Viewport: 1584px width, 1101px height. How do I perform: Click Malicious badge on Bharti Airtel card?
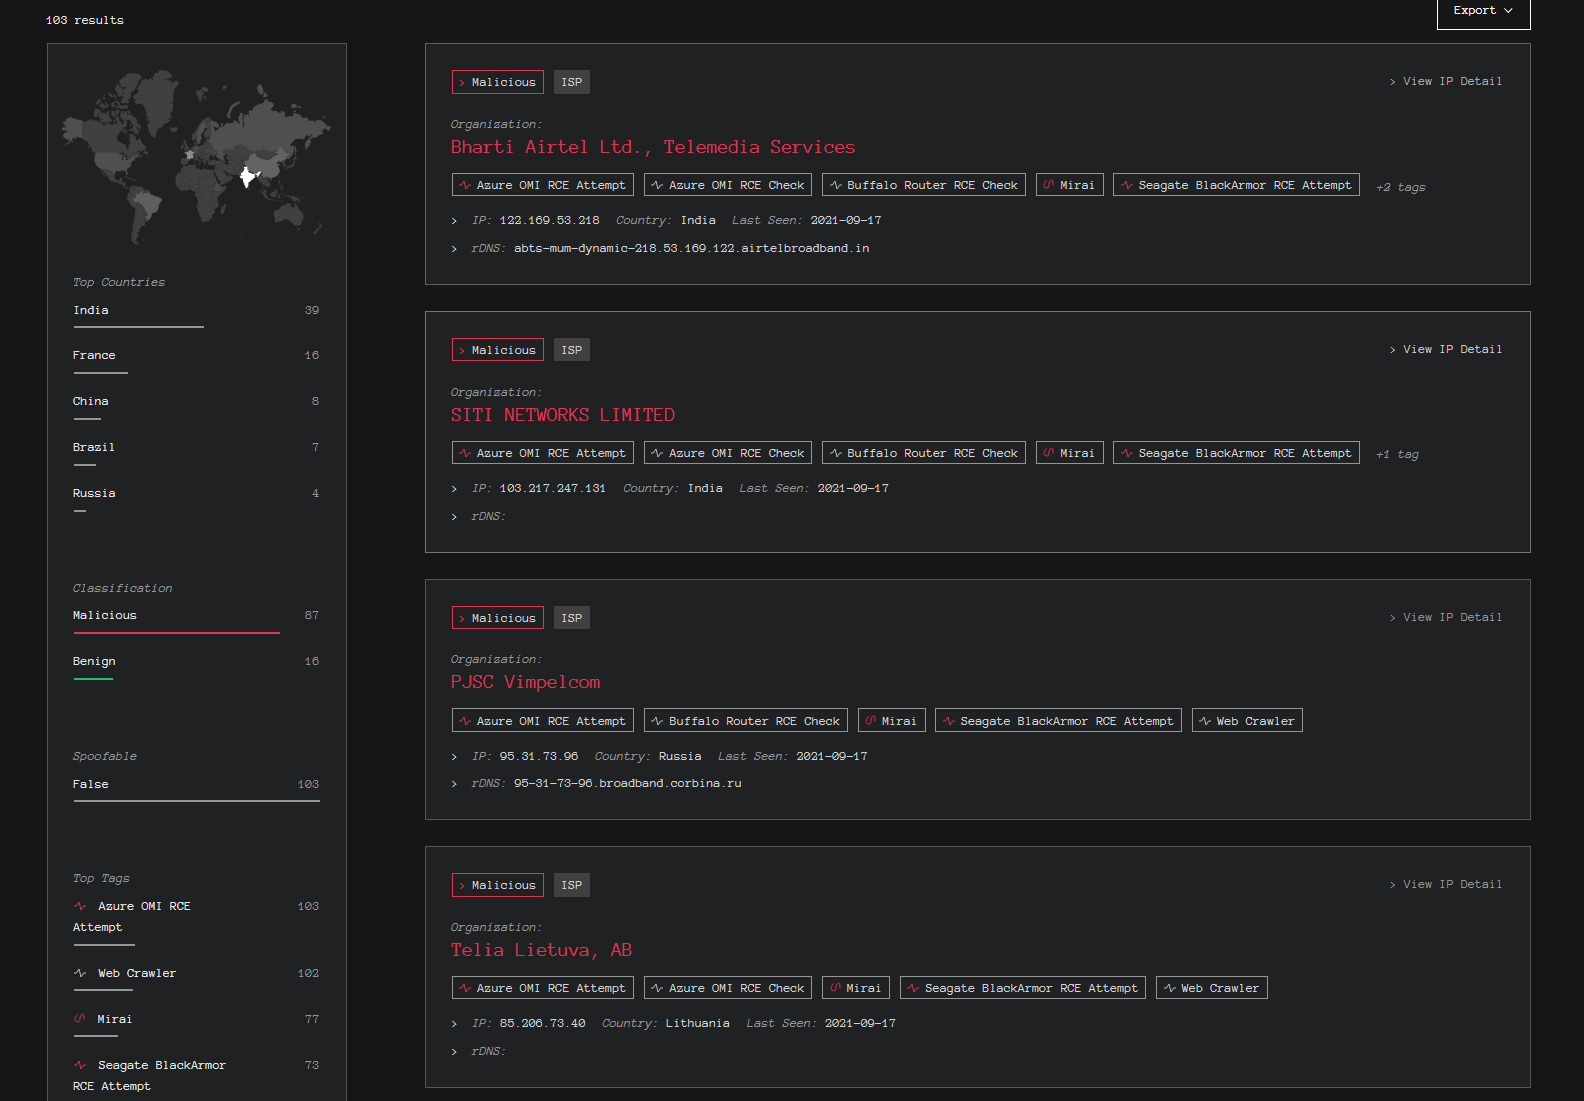point(498,82)
